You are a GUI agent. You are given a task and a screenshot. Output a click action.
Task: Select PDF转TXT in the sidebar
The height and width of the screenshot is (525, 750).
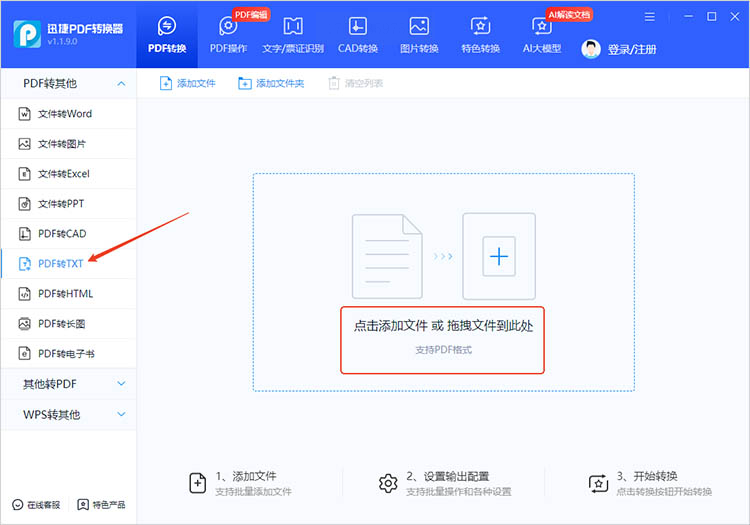pyautogui.click(x=68, y=263)
